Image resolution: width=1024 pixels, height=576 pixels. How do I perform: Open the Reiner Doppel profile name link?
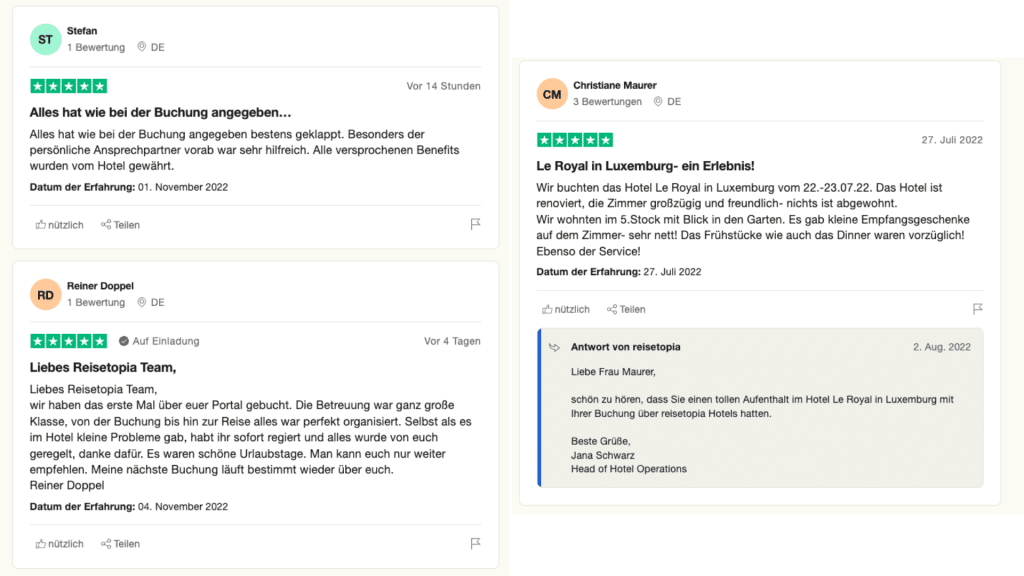(102, 286)
